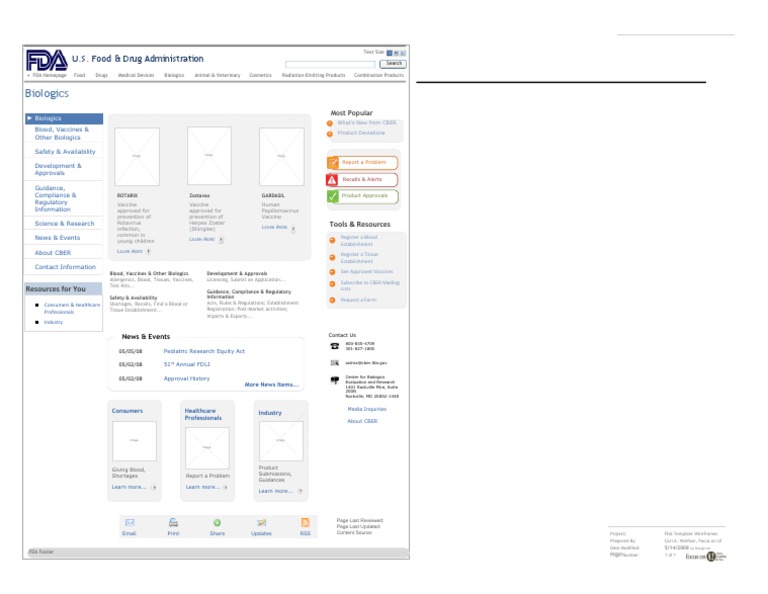
Task: Open the Recalls & Alerts button
Action: click(362, 180)
